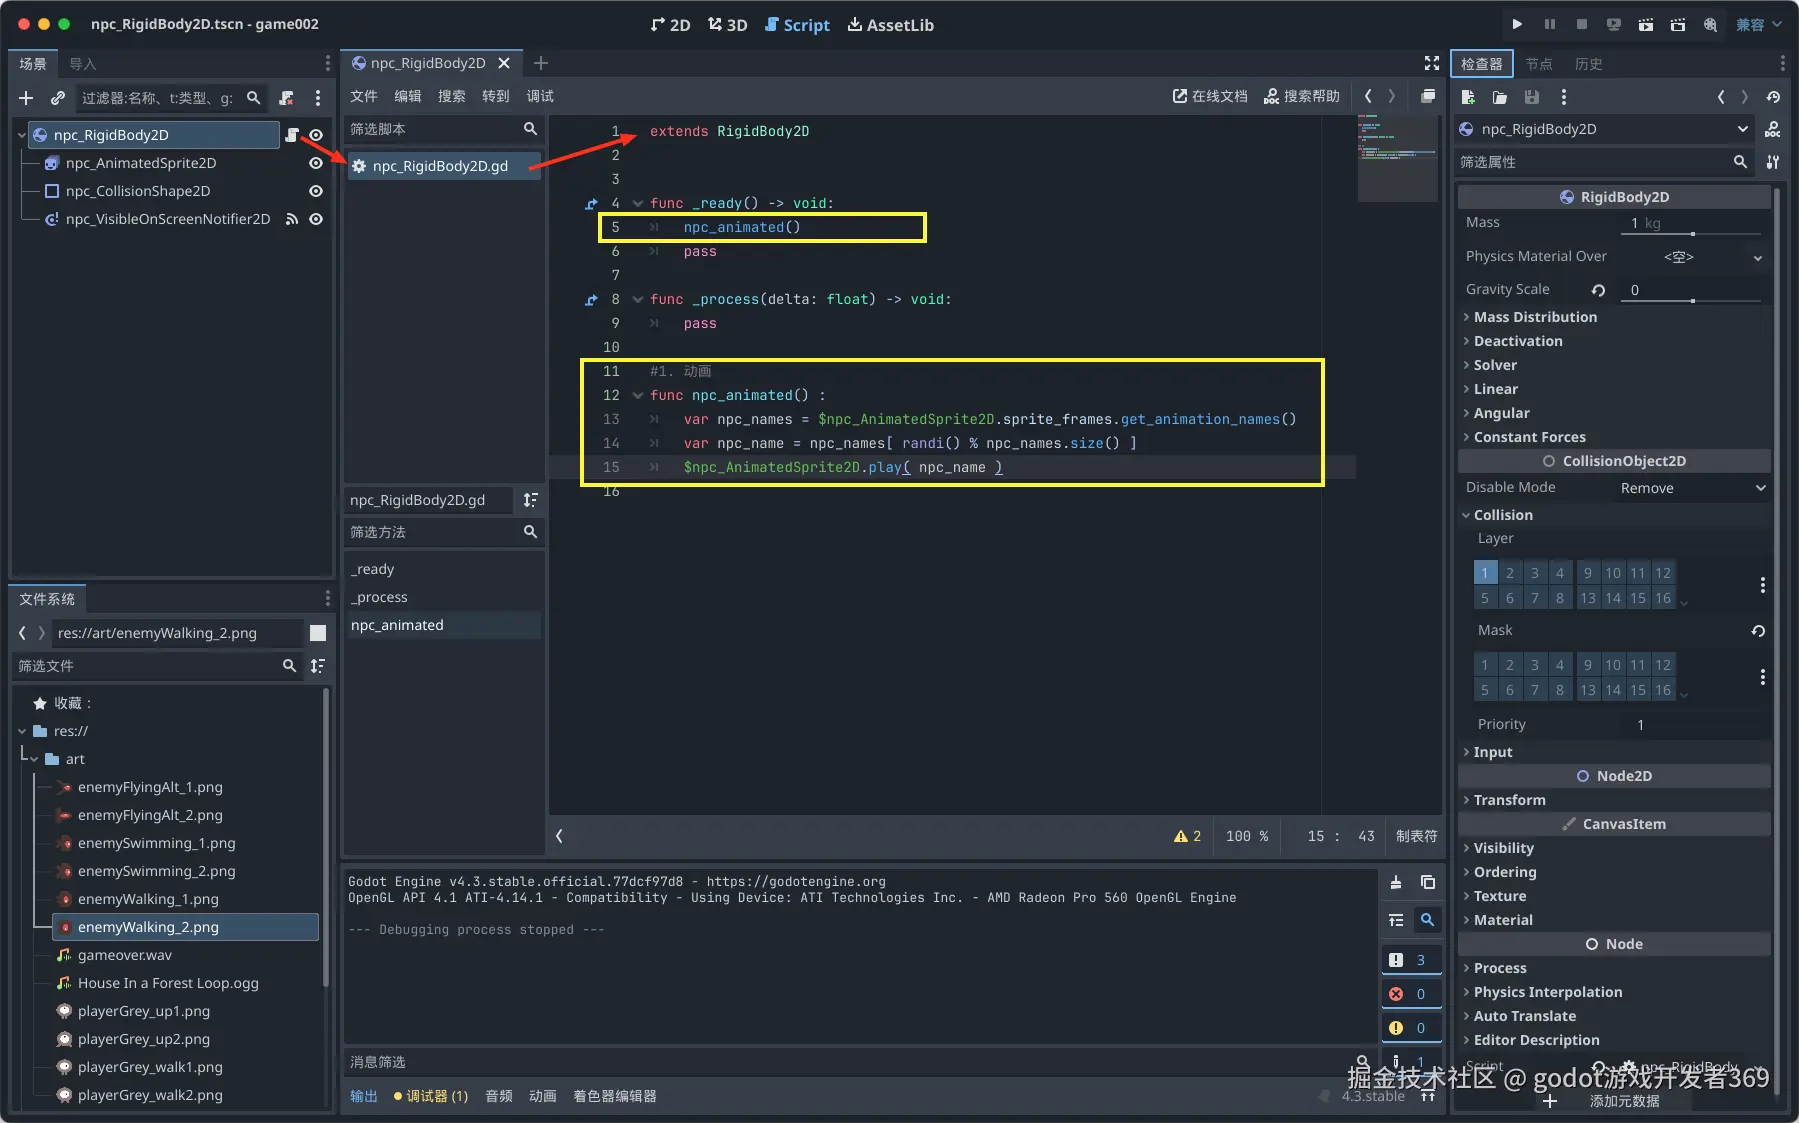
Task: Open documentation for npc_RigidBody2D object
Action: point(1773,129)
